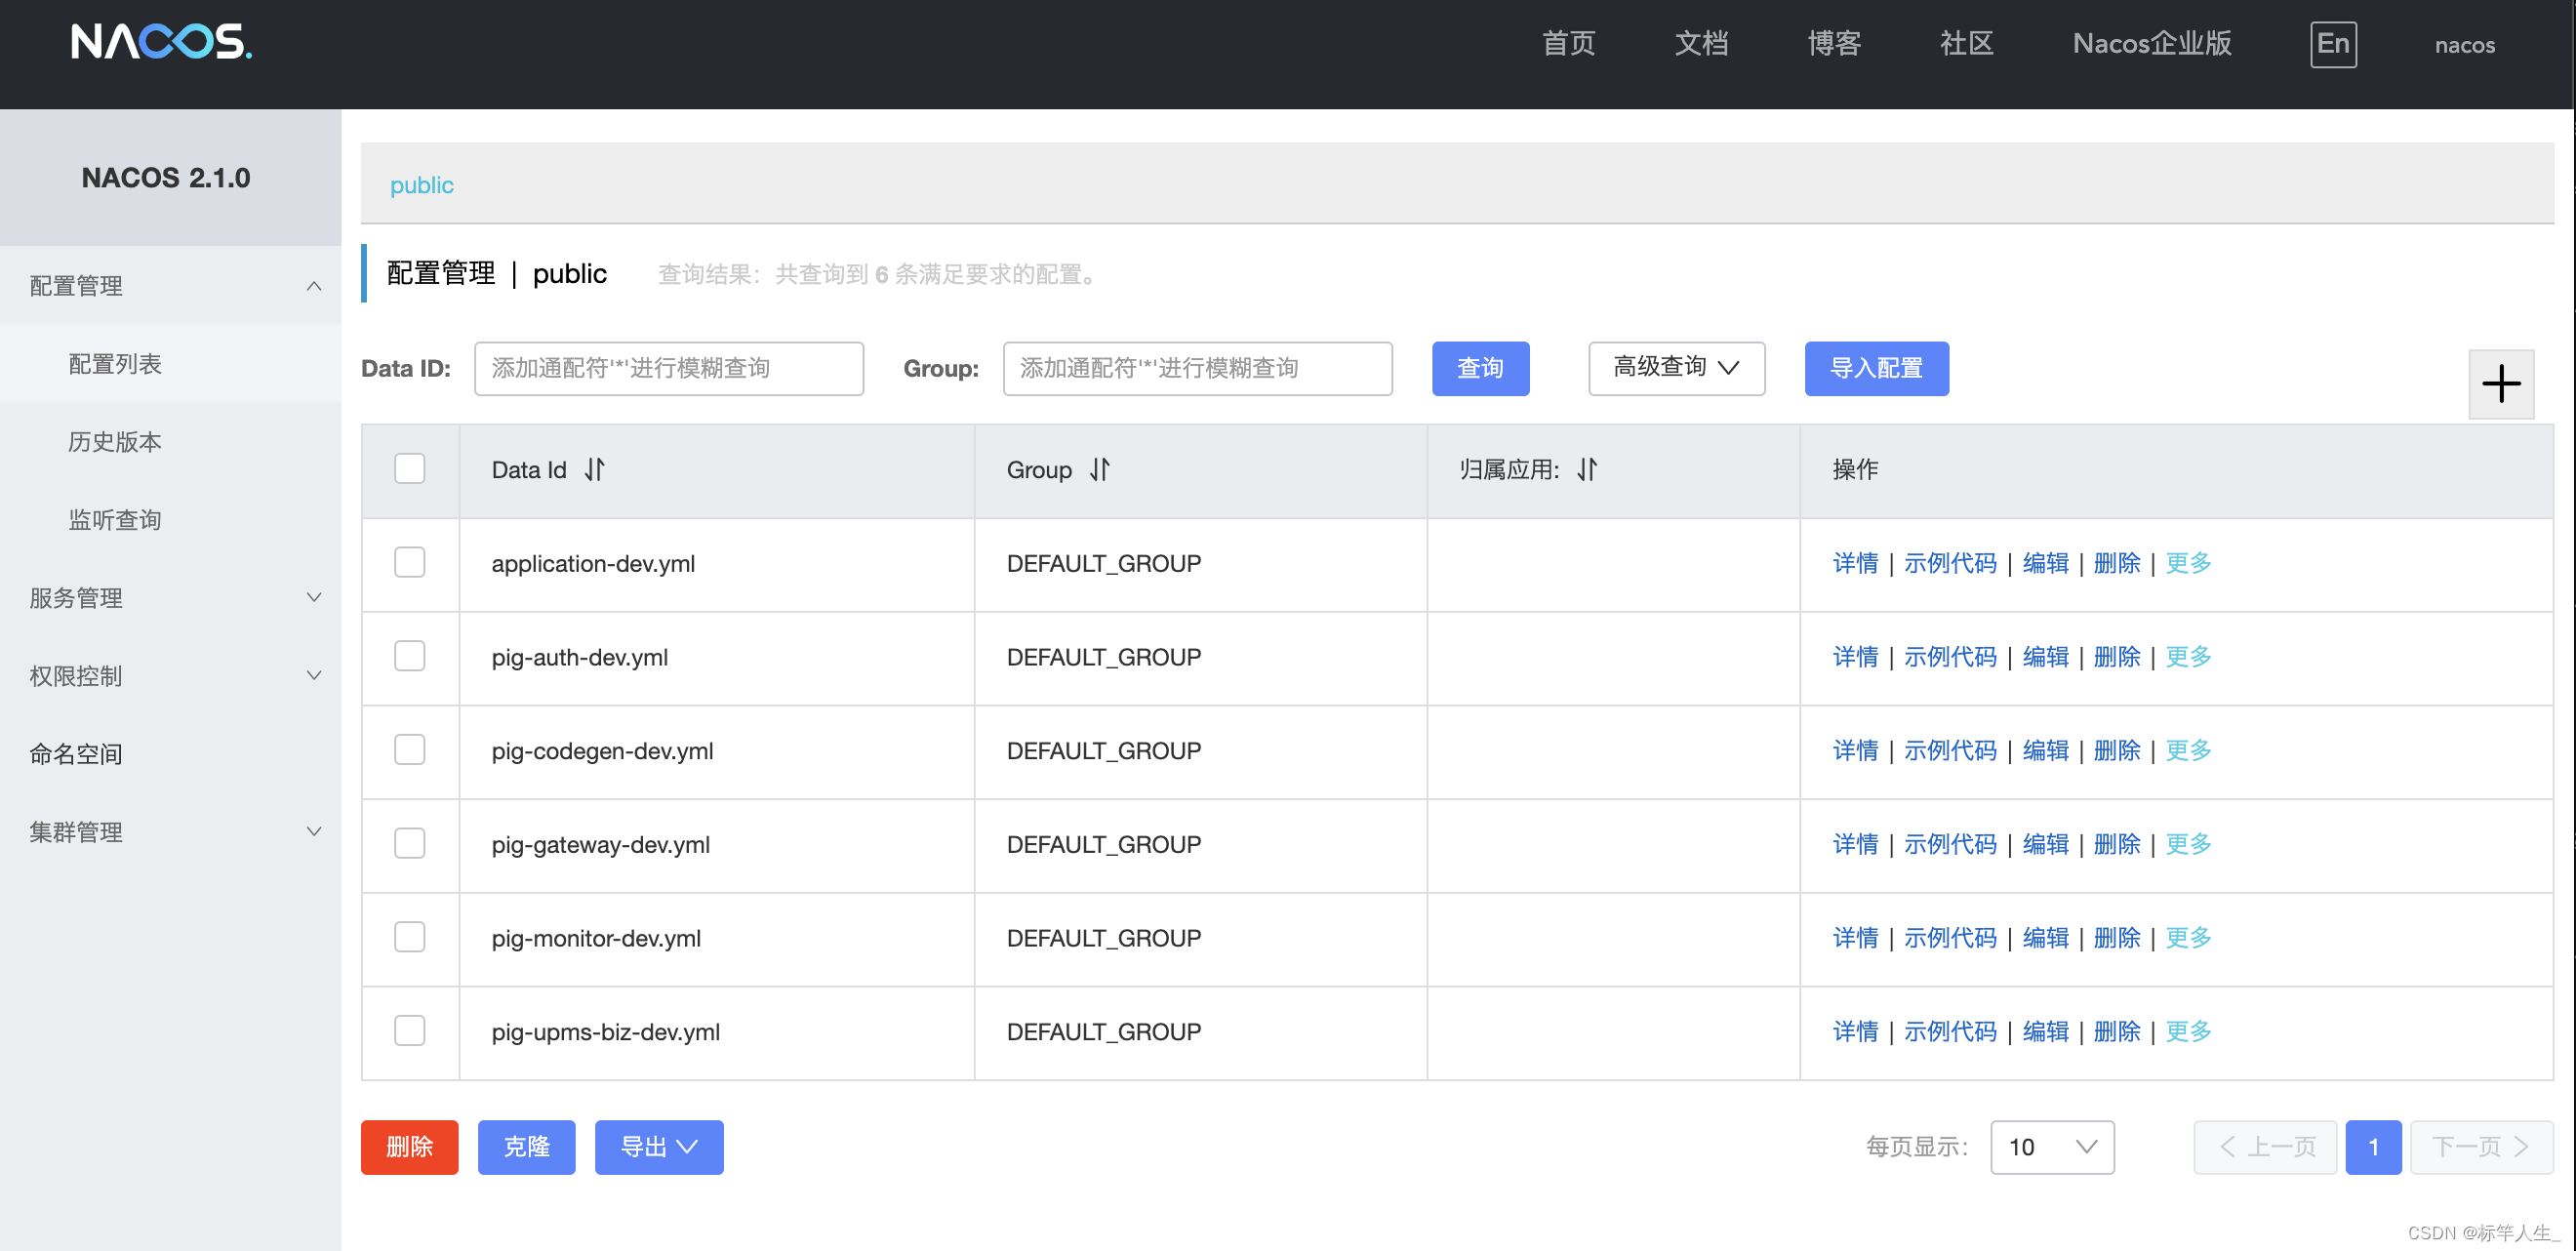Check the pig-codegen-dev.yml row checkbox
Viewport: 2576px width, 1251px height.
(x=409, y=750)
